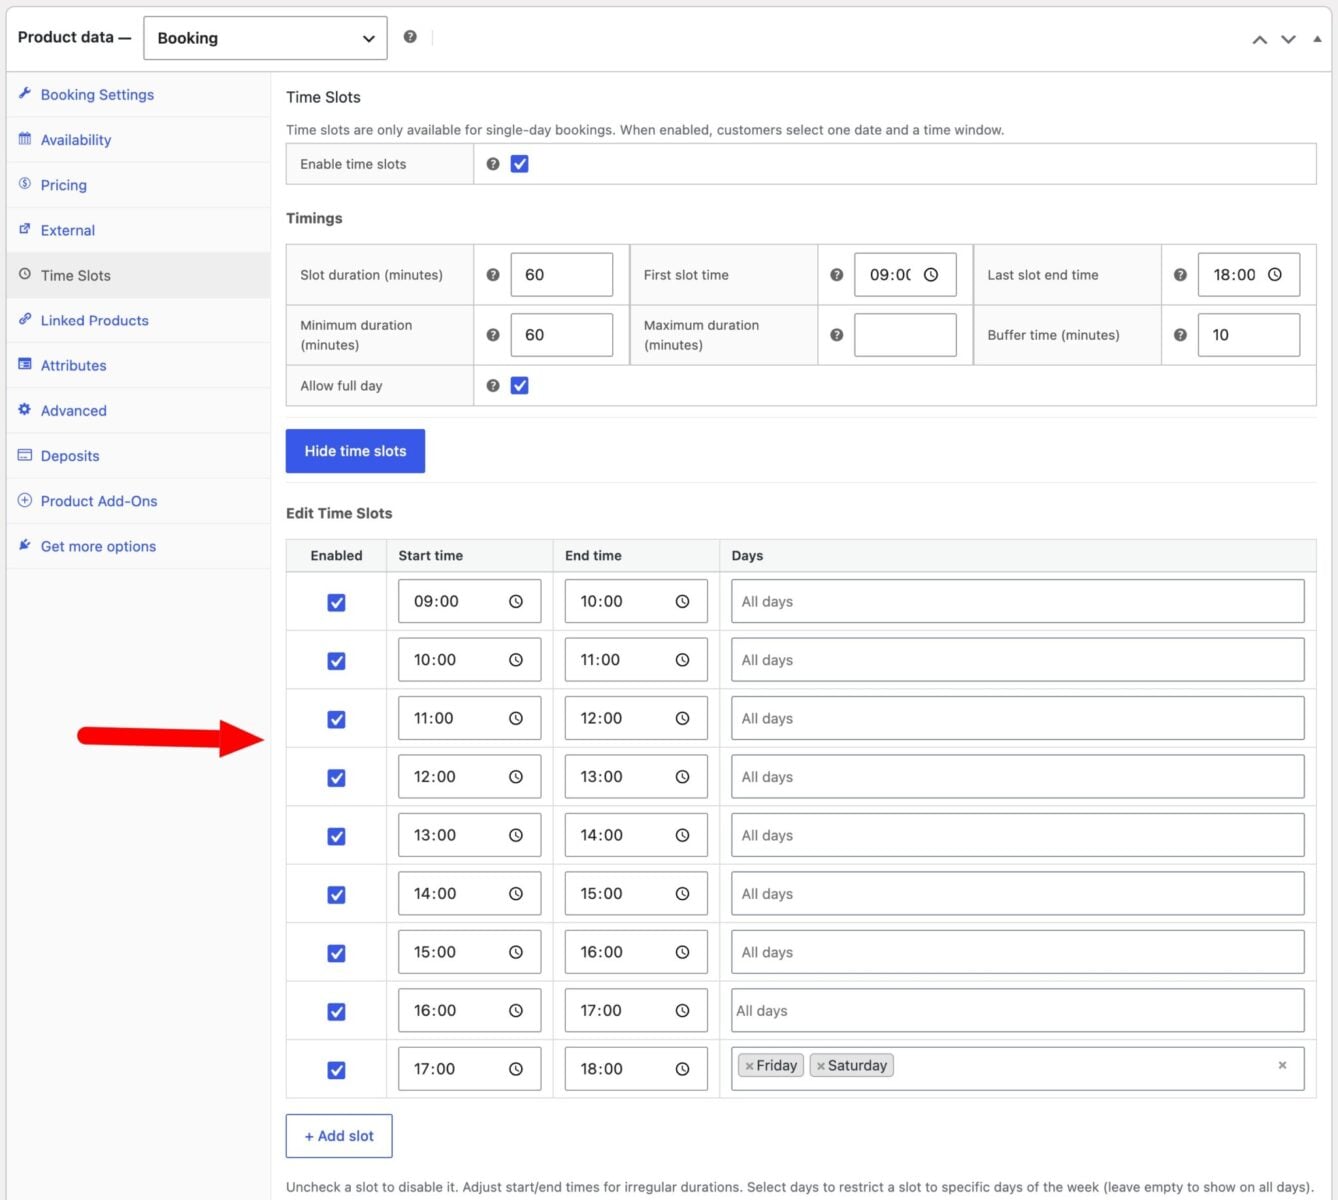This screenshot has width=1338, height=1200.
Task: Open the Deposits tab
Action: pyautogui.click(x=70, y=456)
